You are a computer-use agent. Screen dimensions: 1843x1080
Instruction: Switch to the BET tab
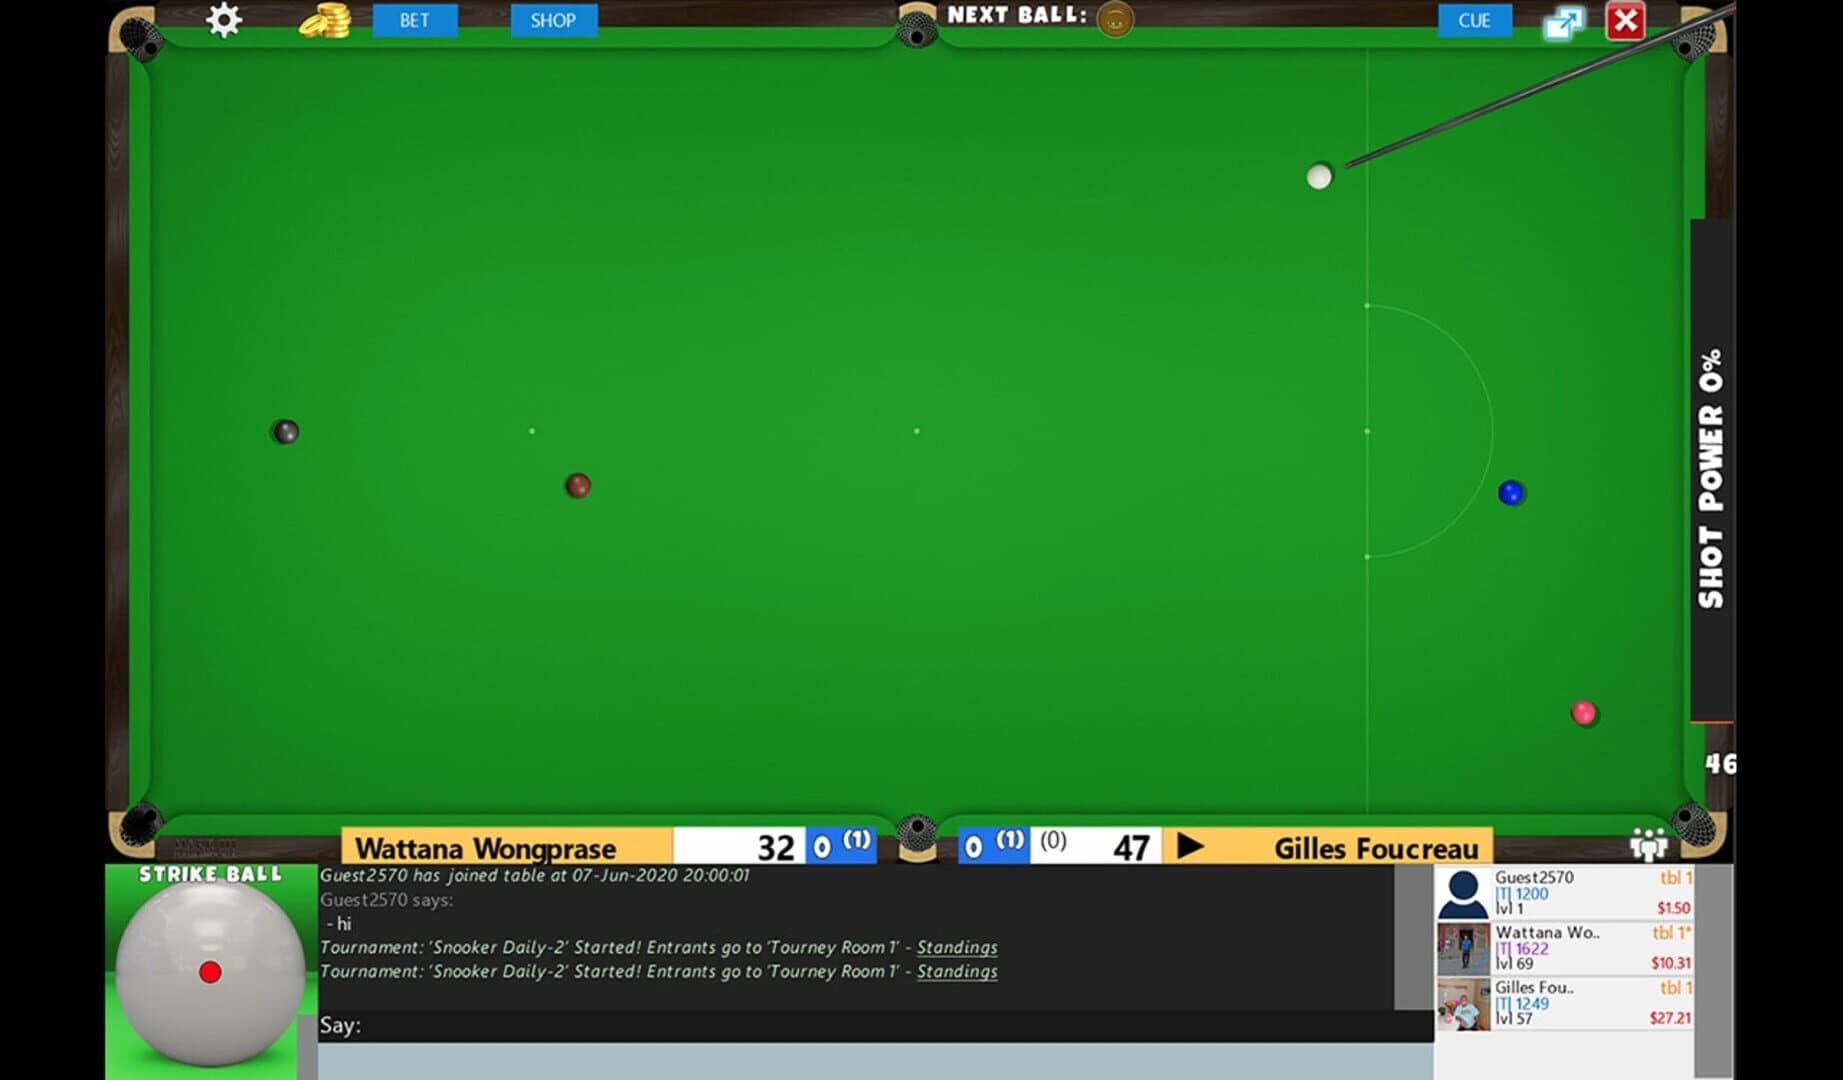[415, 18]
